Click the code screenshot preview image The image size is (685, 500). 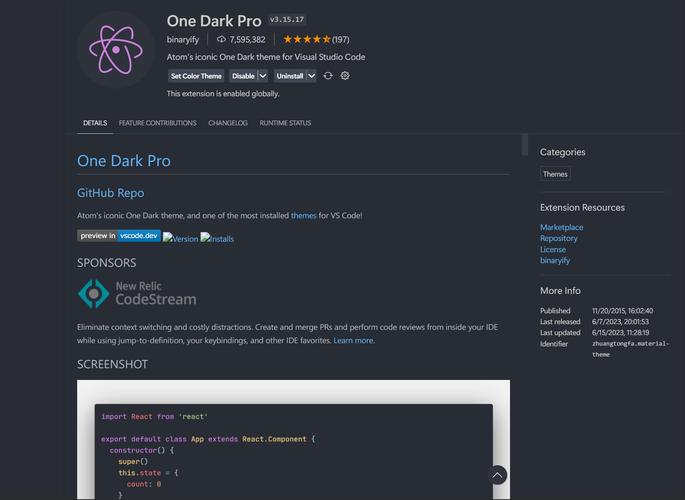click(x=293, y=440)
